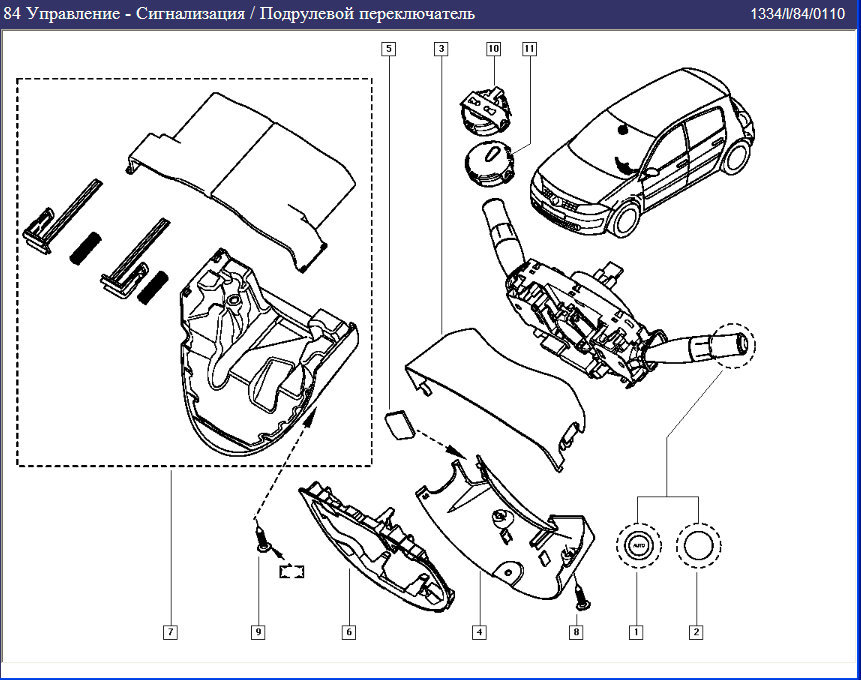Screen dimensions: 861x680
Task: Select the diagram code 1334/I/84/0110
Action: (797, 14)
